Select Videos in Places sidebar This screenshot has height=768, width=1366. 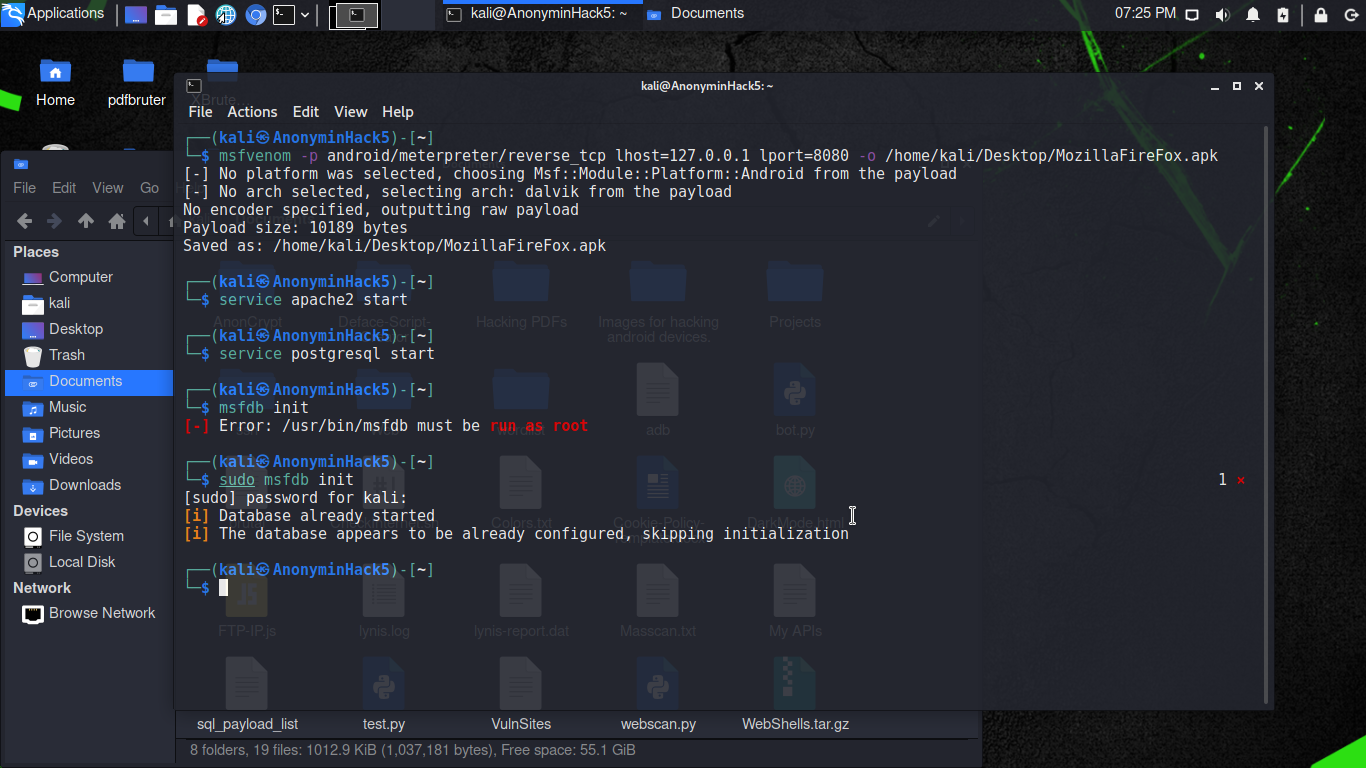coord(89,459)
